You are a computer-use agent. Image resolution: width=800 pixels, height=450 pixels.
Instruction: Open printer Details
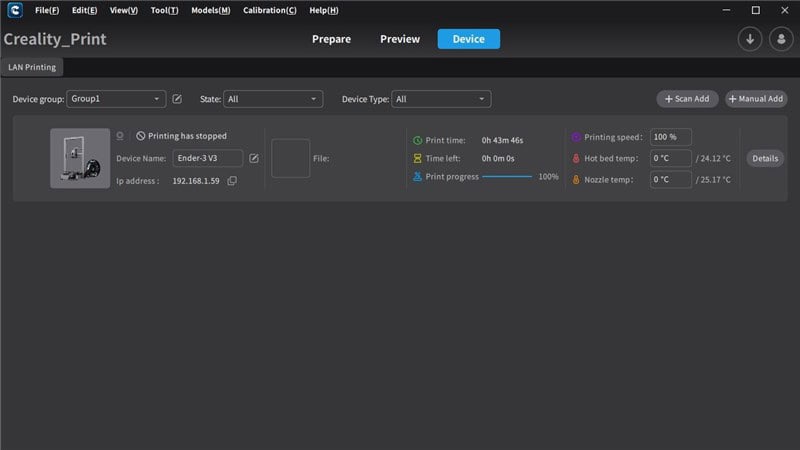coord(765,158)
